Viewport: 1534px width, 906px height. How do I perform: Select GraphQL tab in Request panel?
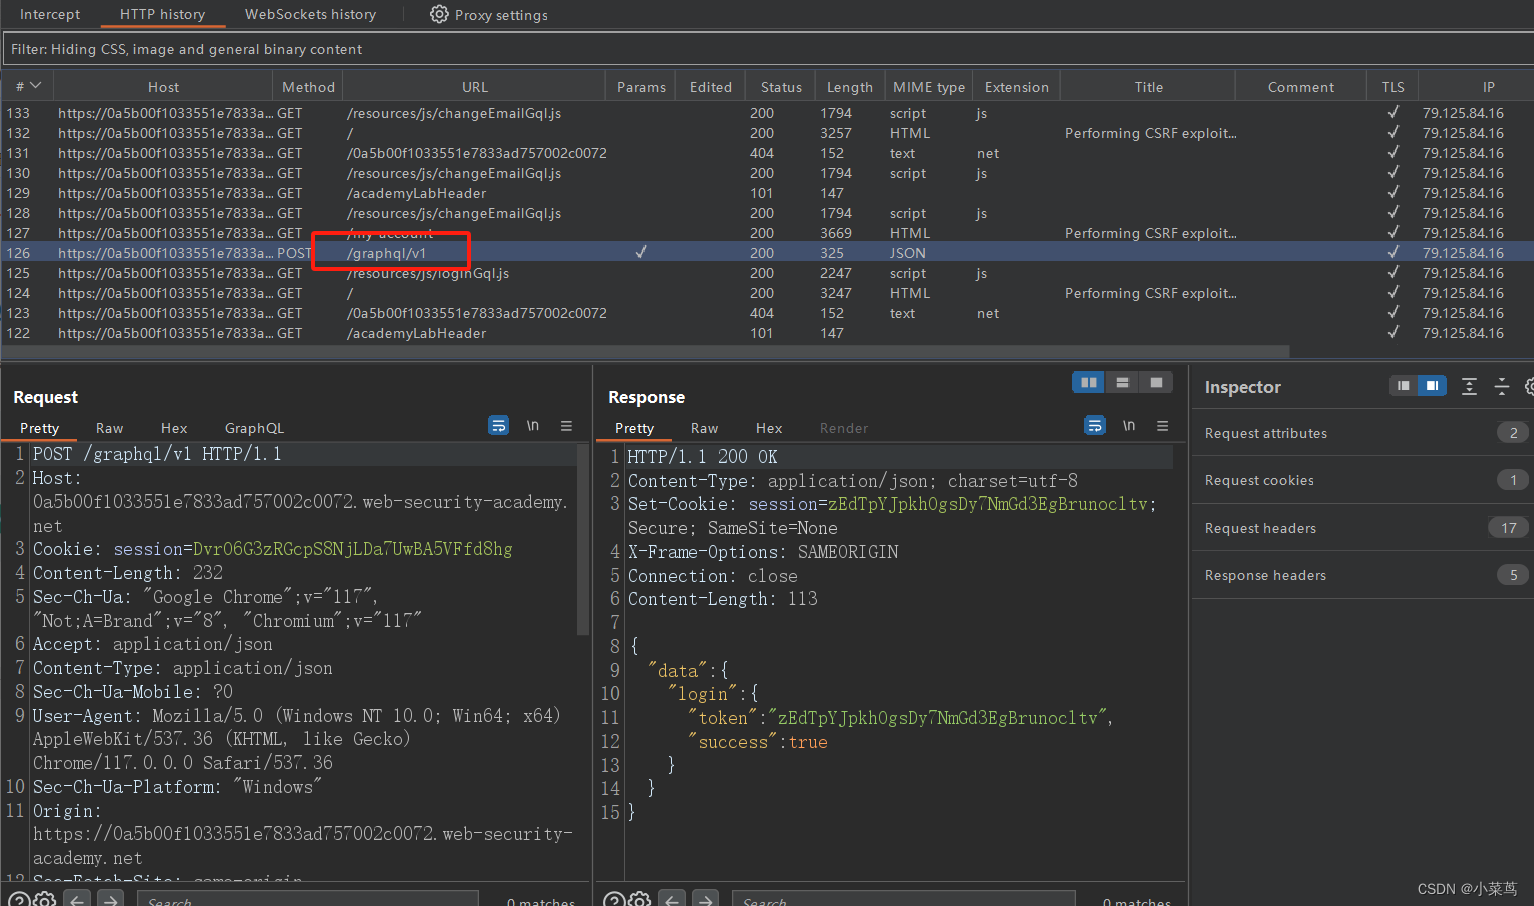[x=254, y=428]
